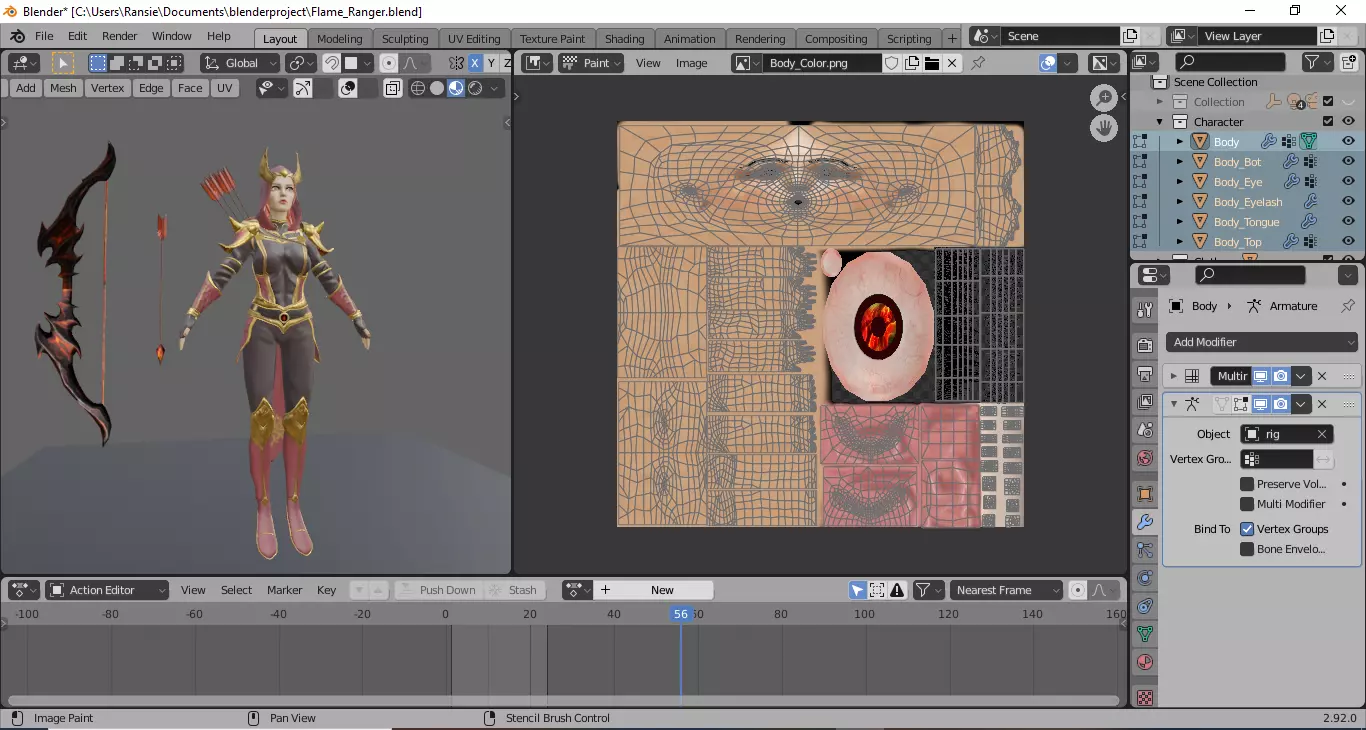Screen dimensions: 1366x730
Task: Switch to solid shading
Action: coord(437,88)
